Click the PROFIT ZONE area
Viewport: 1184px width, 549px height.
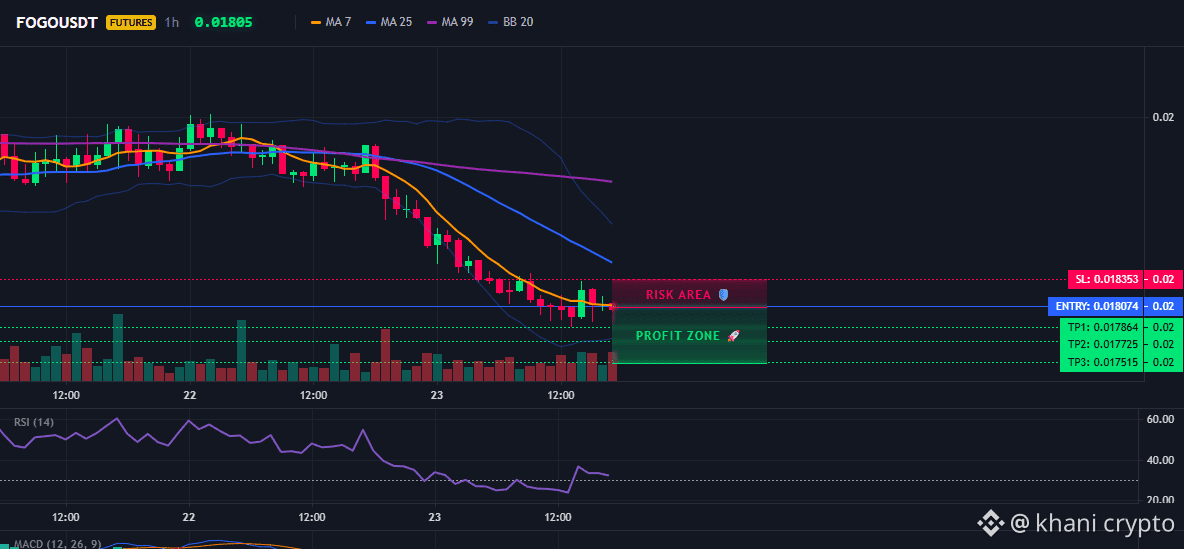point(689,335)
